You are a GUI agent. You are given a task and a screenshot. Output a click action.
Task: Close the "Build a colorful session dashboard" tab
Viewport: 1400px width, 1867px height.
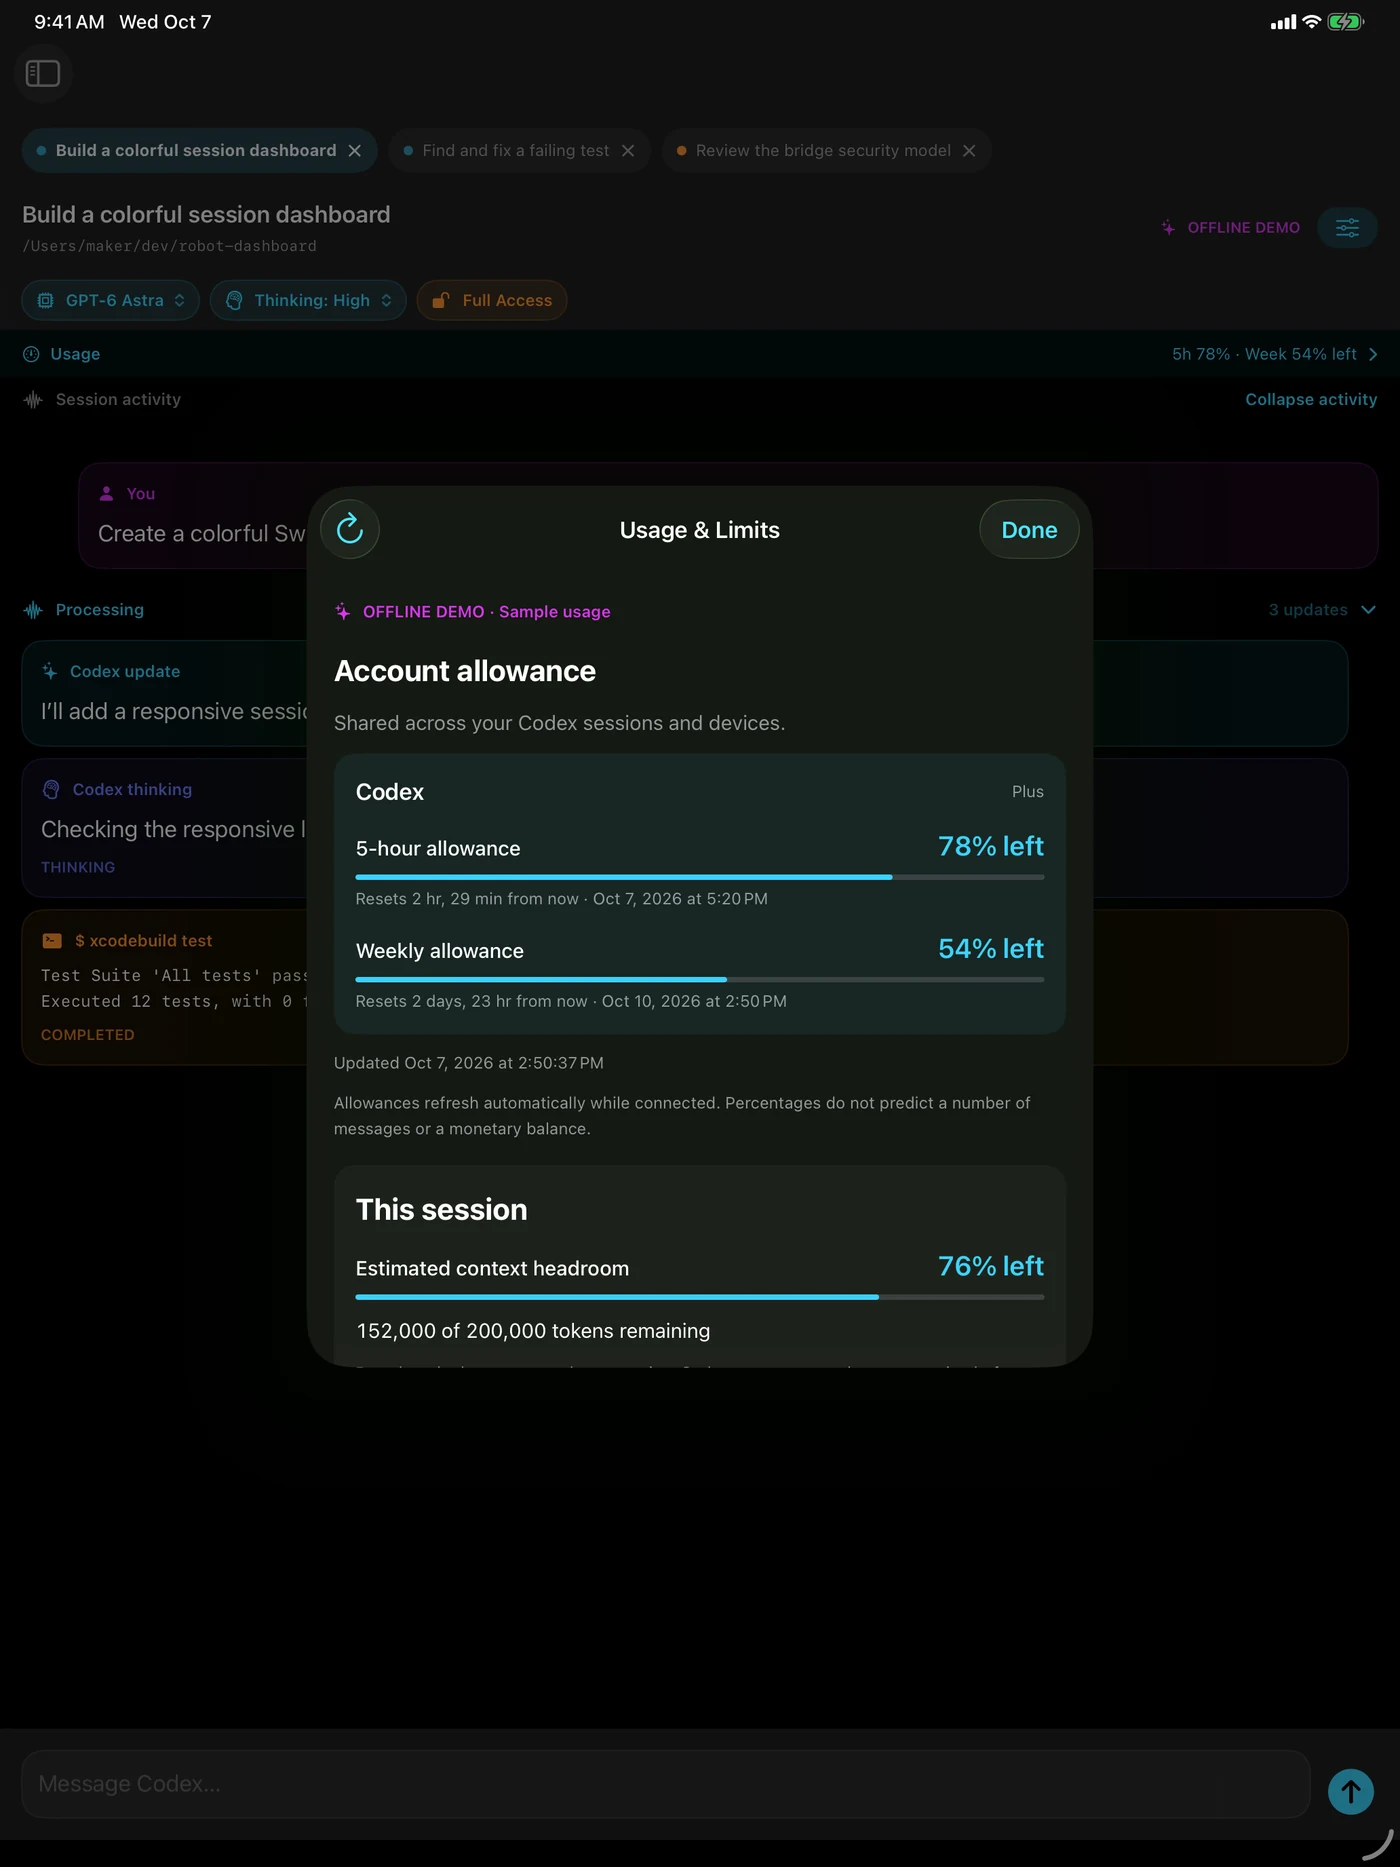[x=355, y=151]
